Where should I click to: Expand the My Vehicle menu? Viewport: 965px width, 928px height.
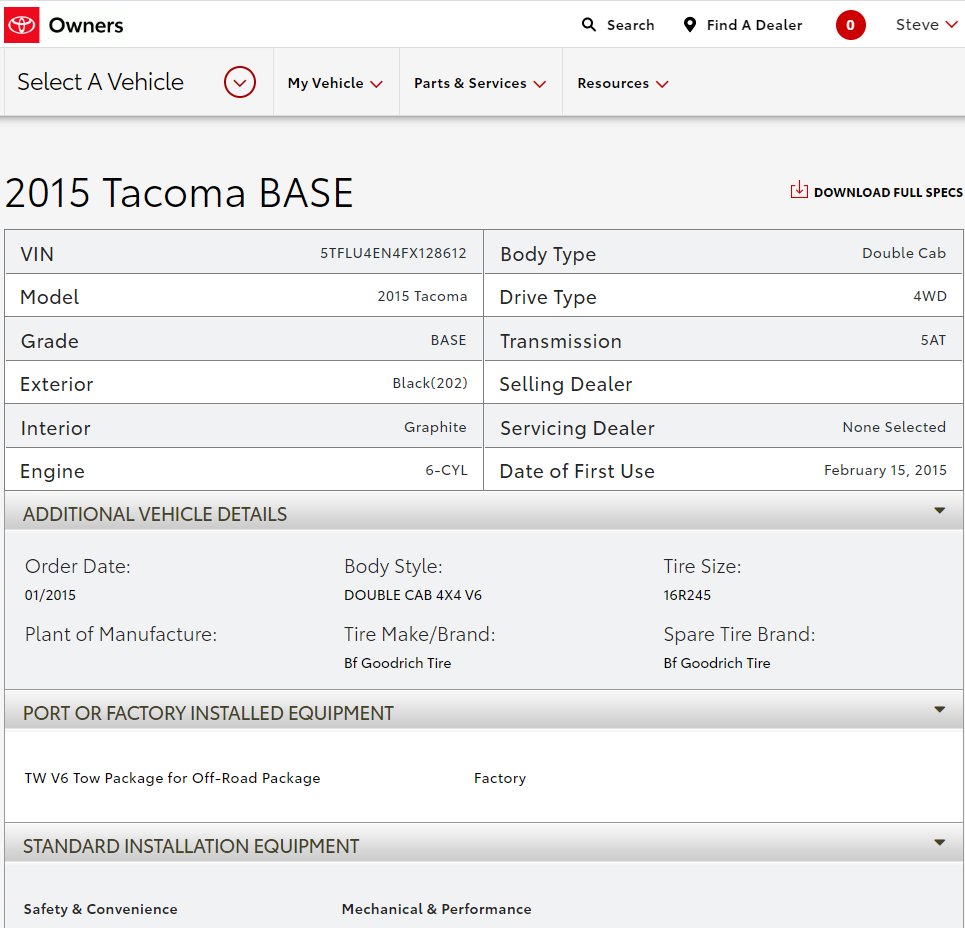[335, 83]
